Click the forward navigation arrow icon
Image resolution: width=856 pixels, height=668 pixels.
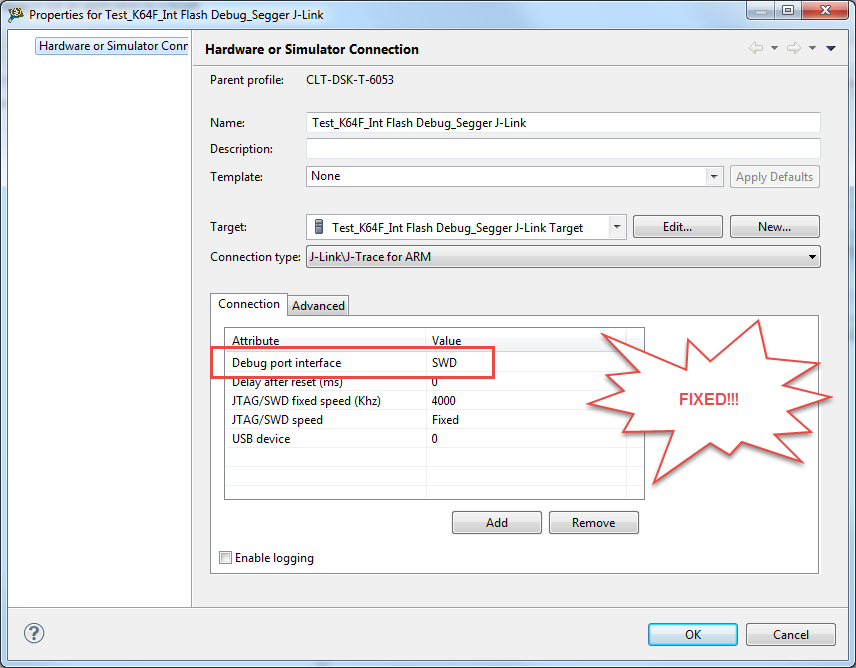click(x=794, y=48)
